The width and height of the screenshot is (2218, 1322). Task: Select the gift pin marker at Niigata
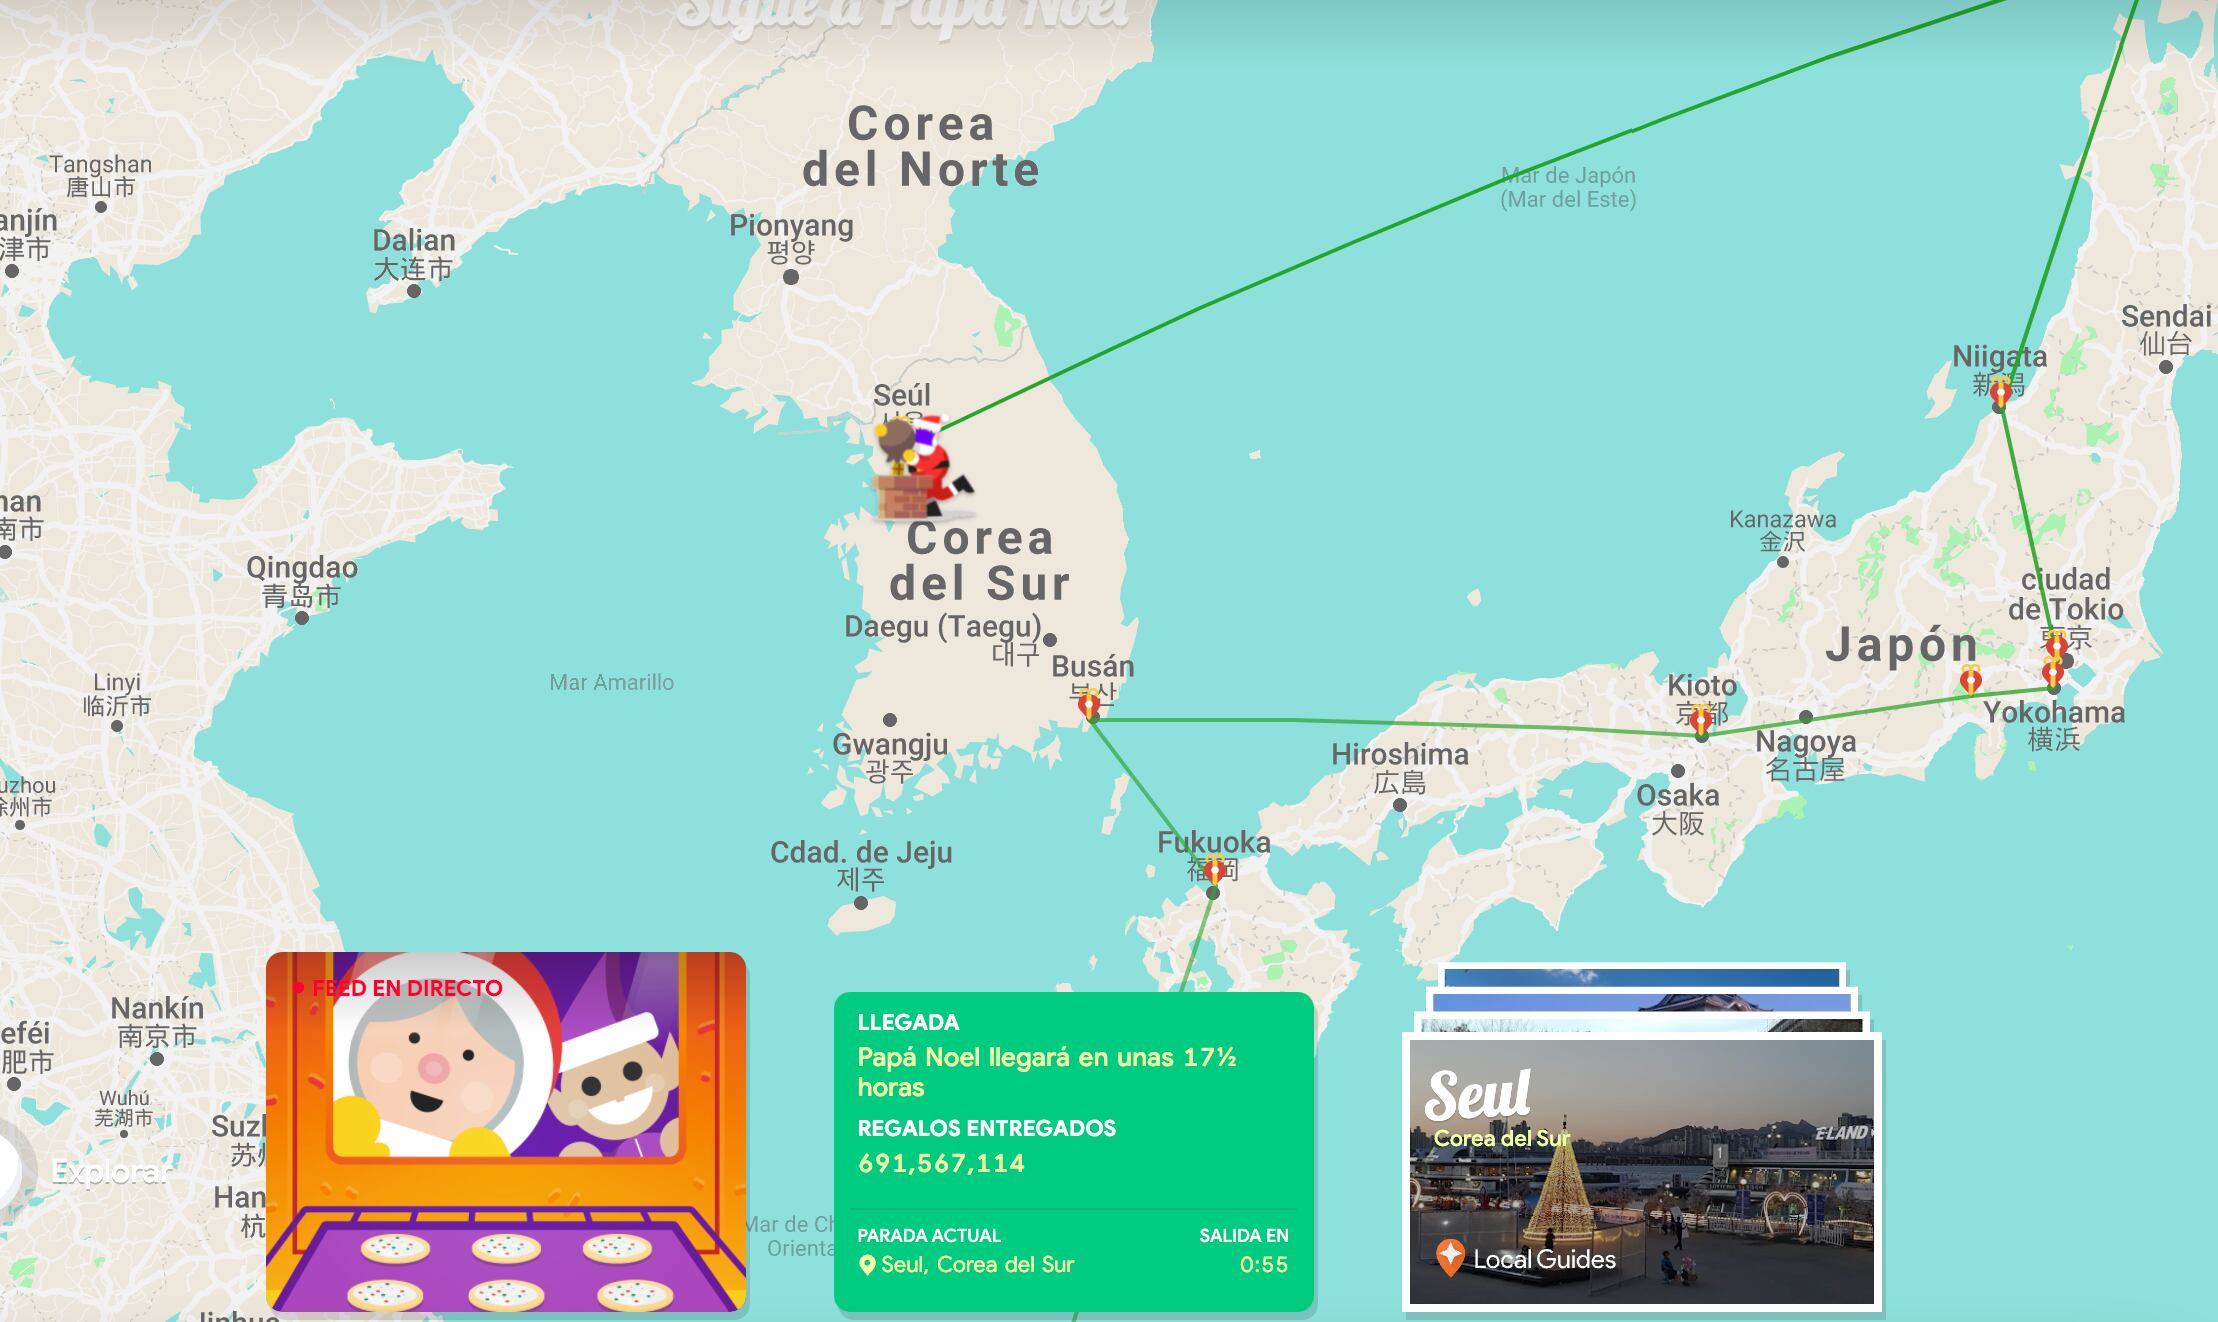click(x=2000, y=392)
